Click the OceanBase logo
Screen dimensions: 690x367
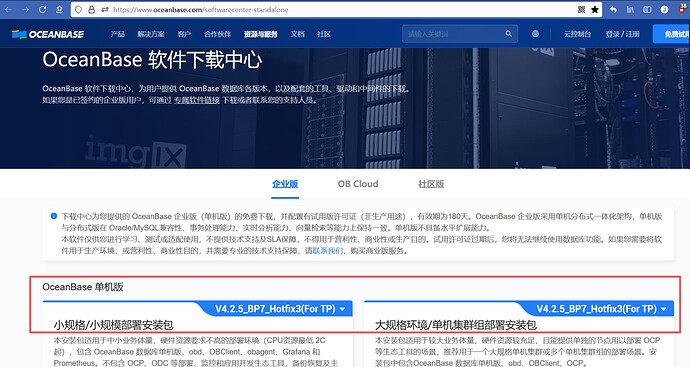pyautogui.click(x=48, y=34)
